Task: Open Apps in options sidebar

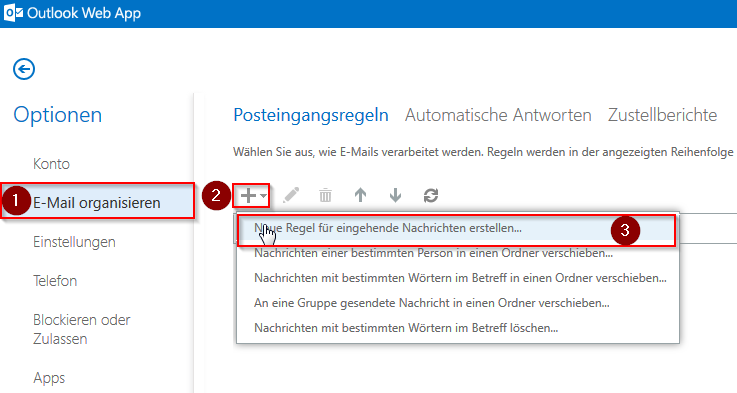Action: pyautogui.click(x=49, y=378)
